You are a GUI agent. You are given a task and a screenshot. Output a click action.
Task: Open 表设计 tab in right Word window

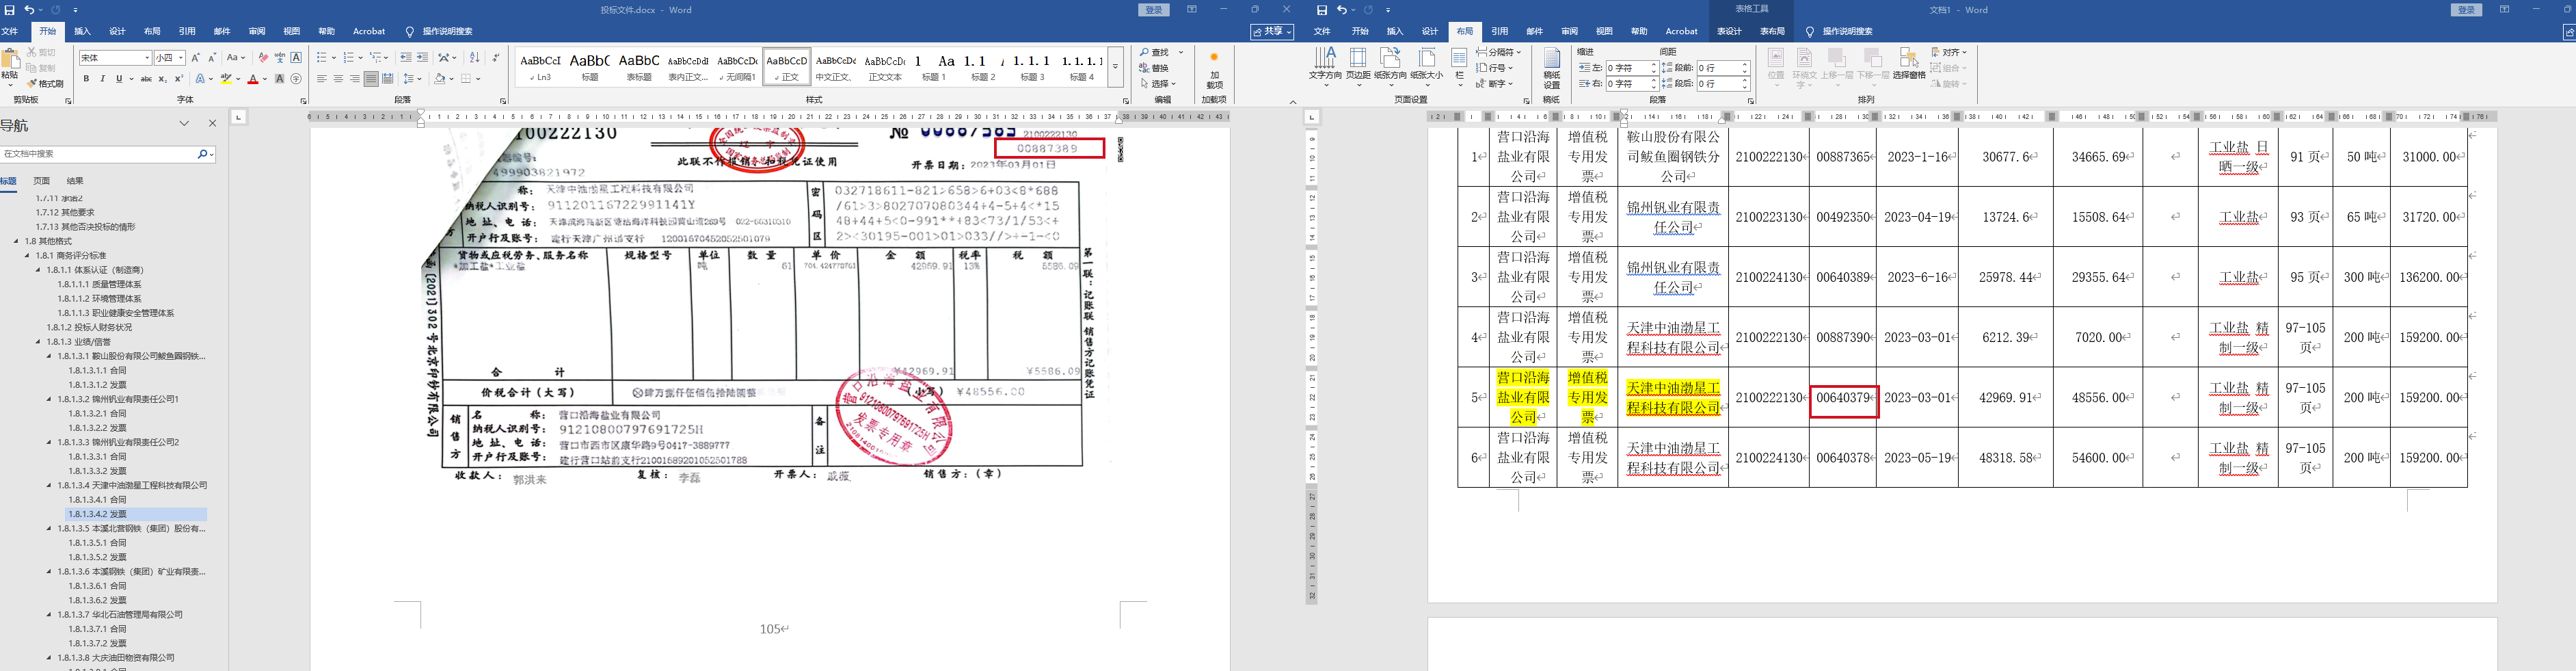click(1729, 32)
